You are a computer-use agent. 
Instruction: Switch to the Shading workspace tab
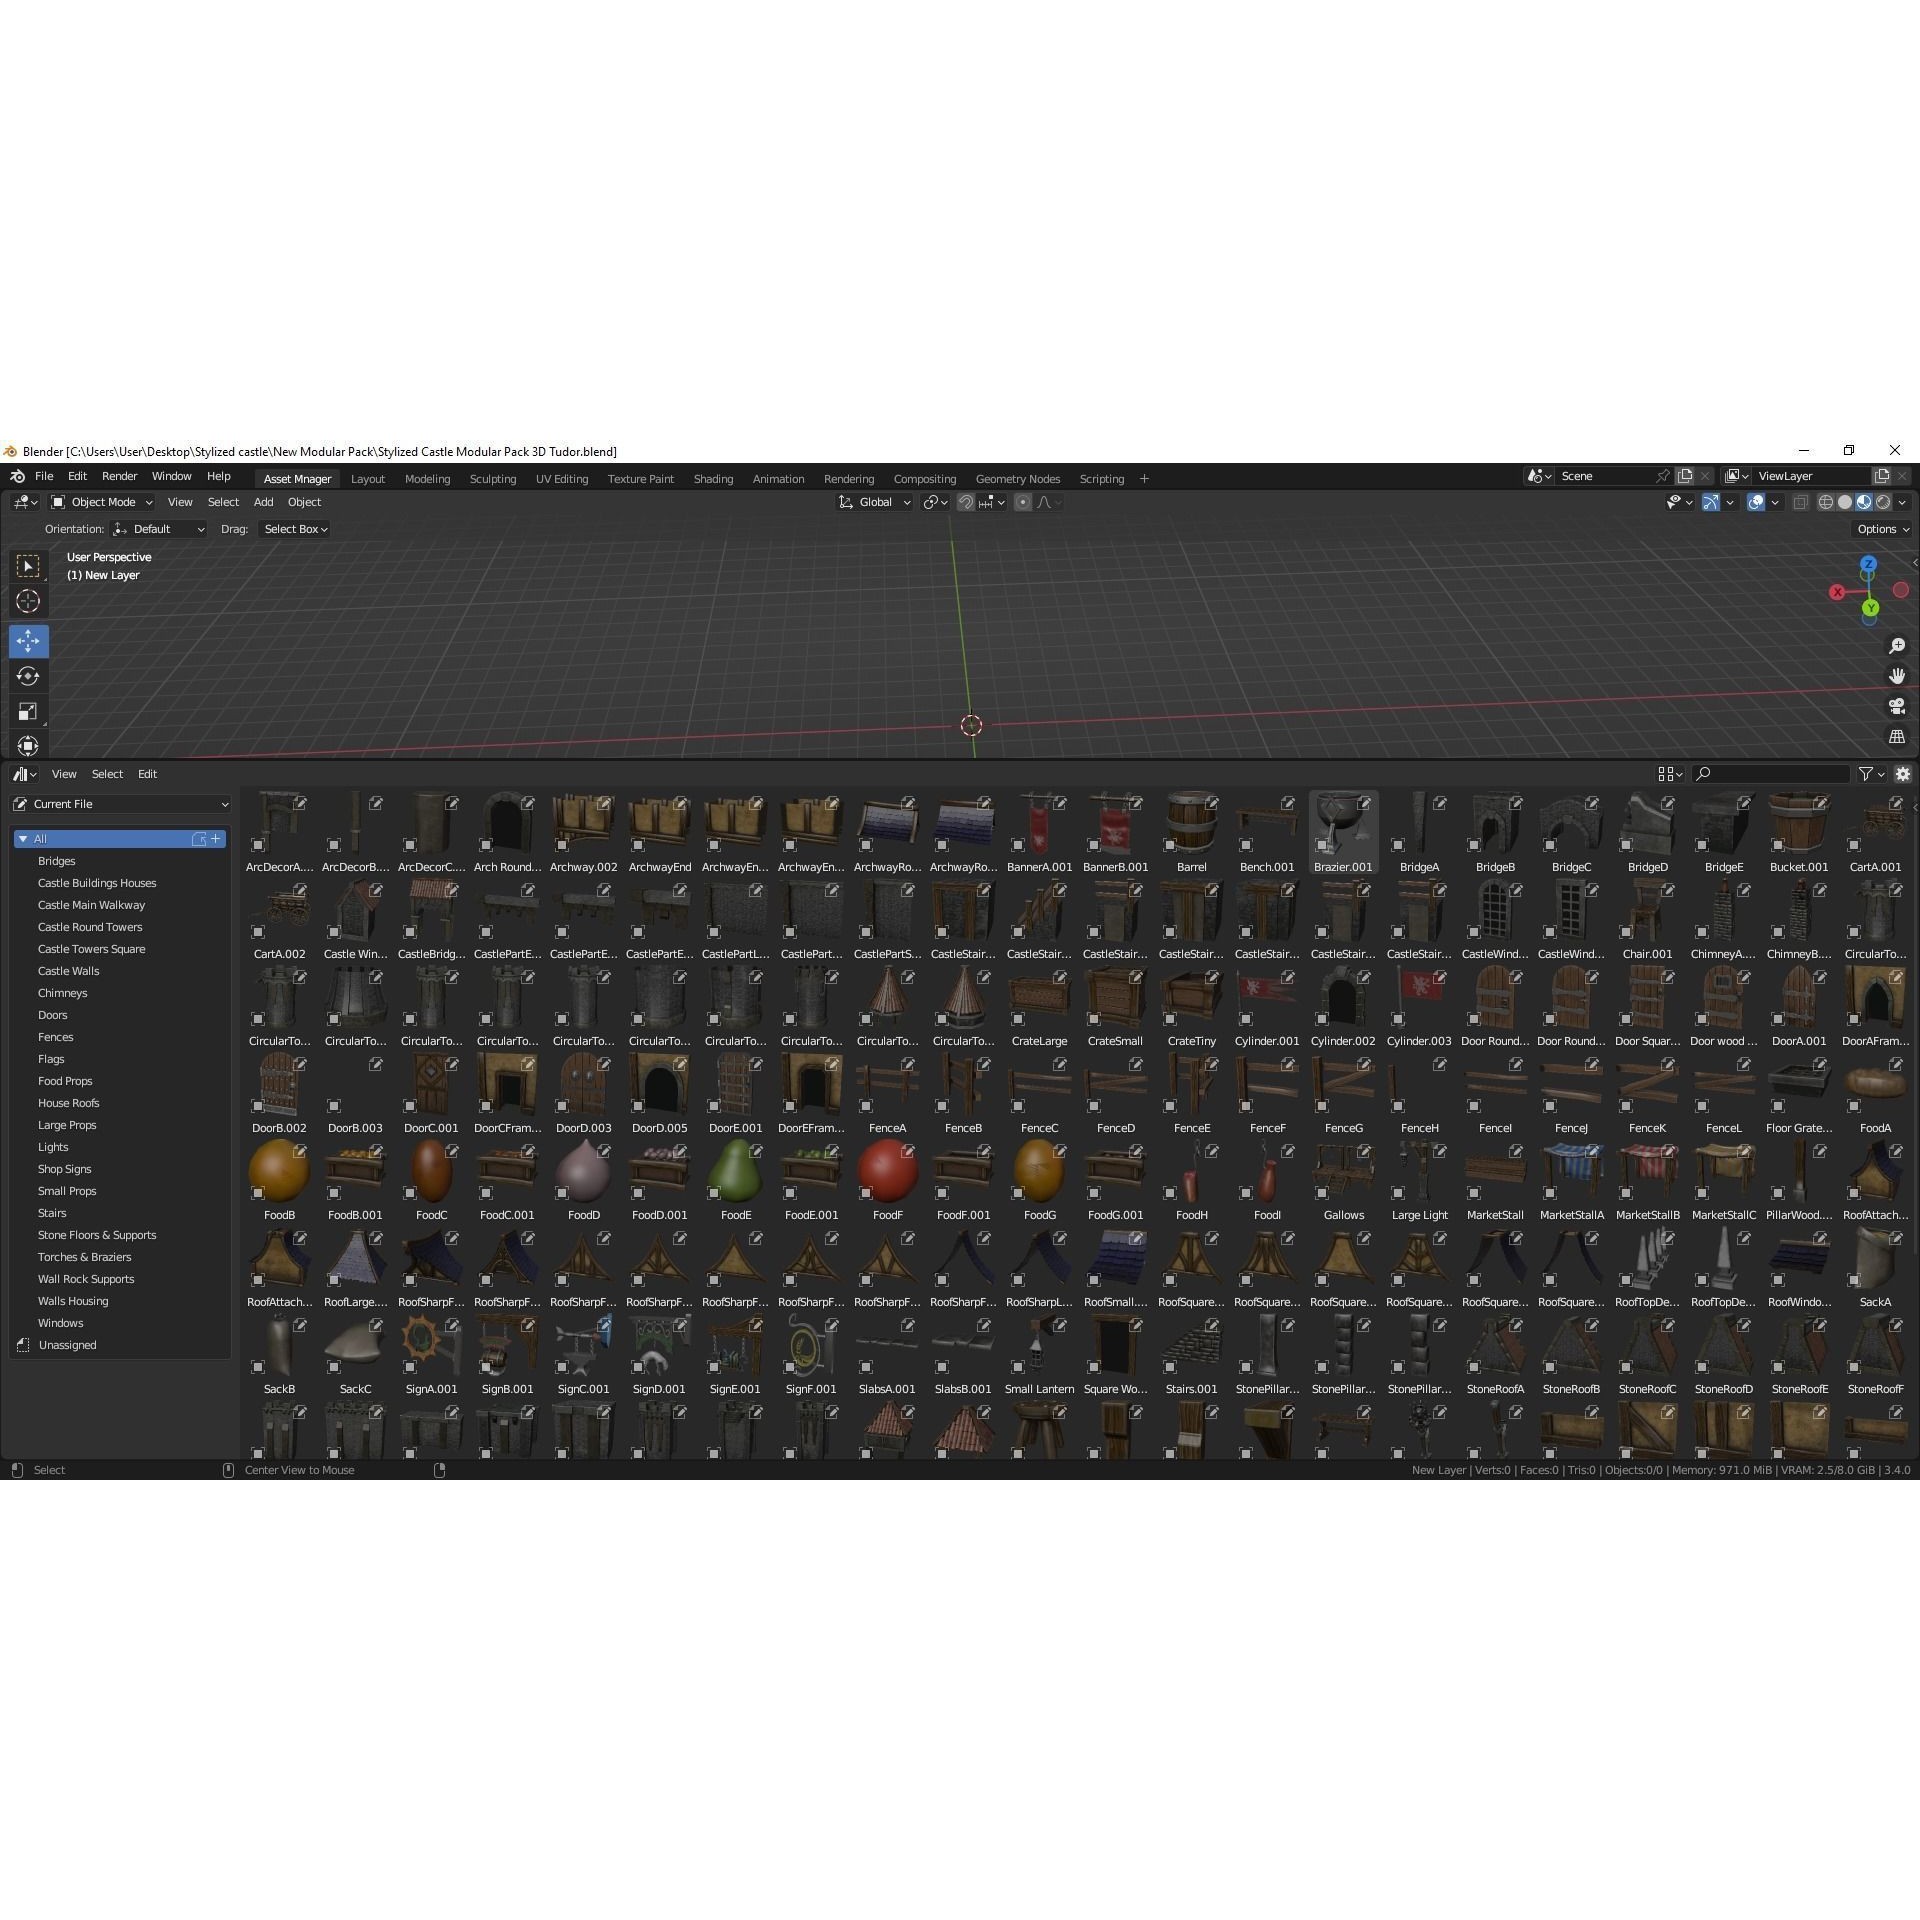click(x=713, y=479)
